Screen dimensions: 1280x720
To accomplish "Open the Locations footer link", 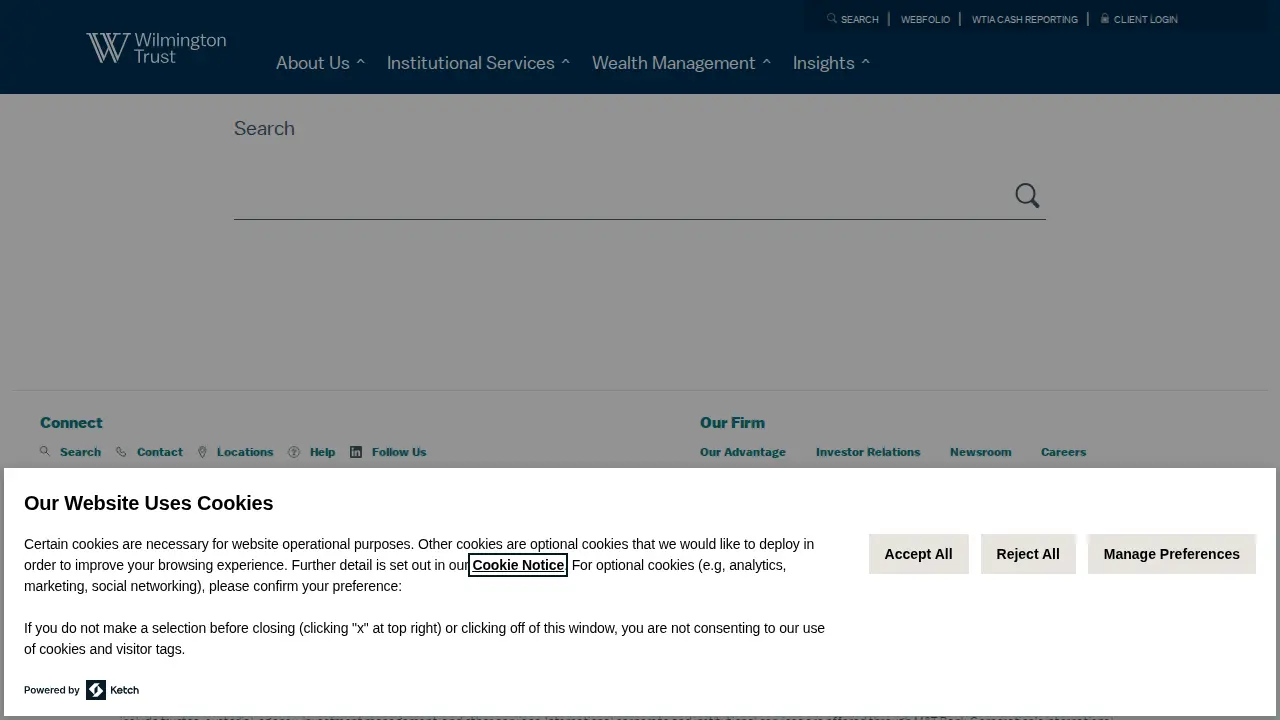I will point(245,452).
